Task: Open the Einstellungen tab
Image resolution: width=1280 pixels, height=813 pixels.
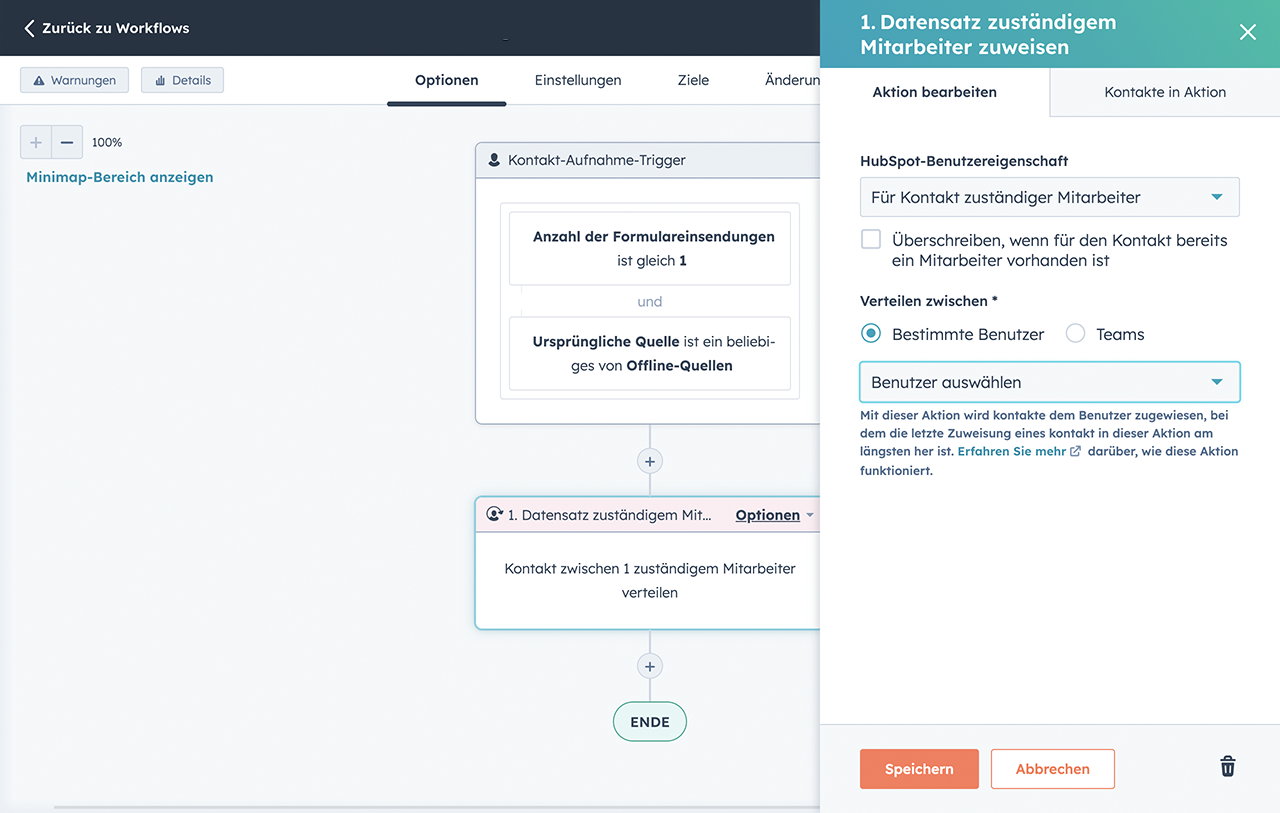Action: click(x=578, y=80)
